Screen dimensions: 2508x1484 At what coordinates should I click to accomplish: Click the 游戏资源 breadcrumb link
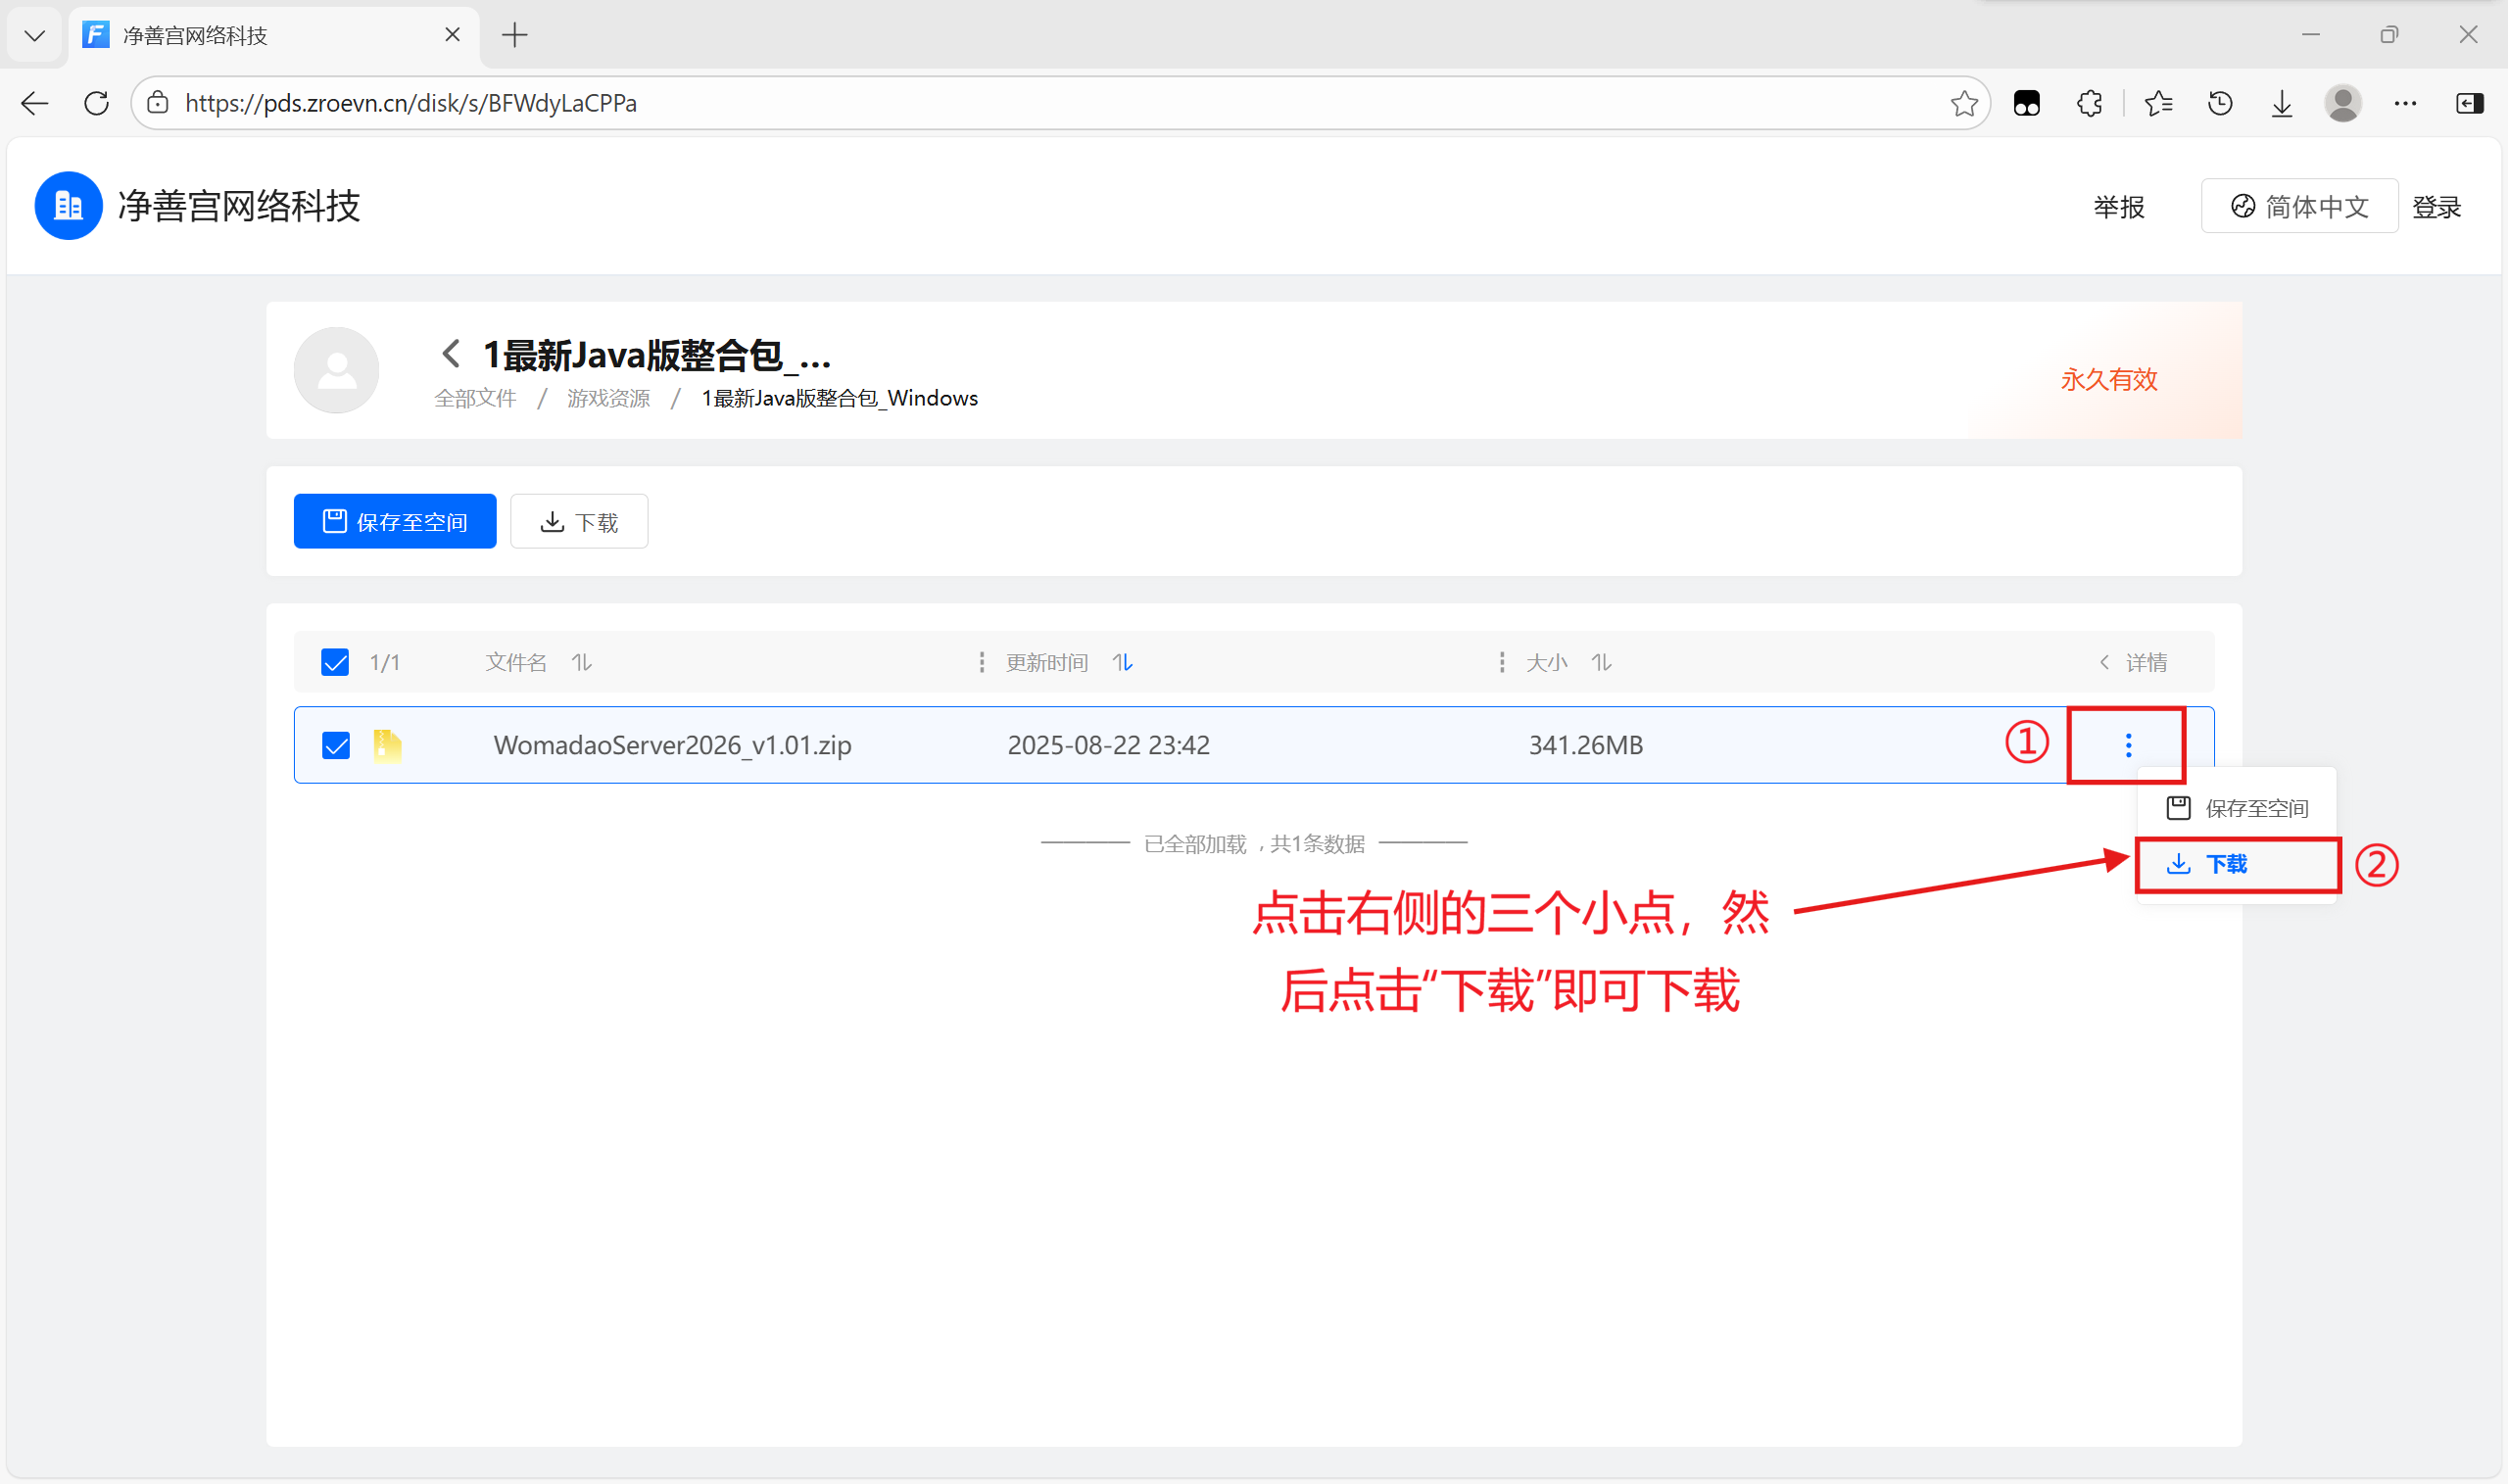[608, 398]
